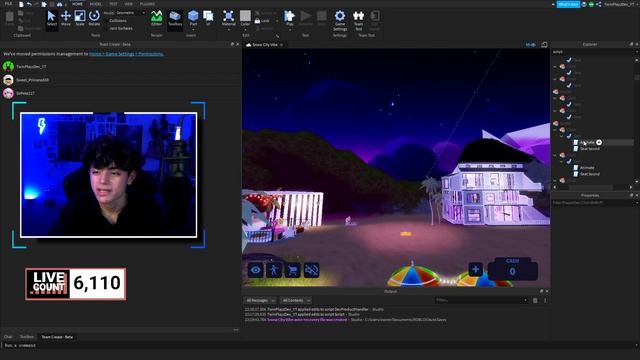Undock the Team Create panel
Image resolution: width=640 pixels, height=360 pixels.
tap(232, 44)
